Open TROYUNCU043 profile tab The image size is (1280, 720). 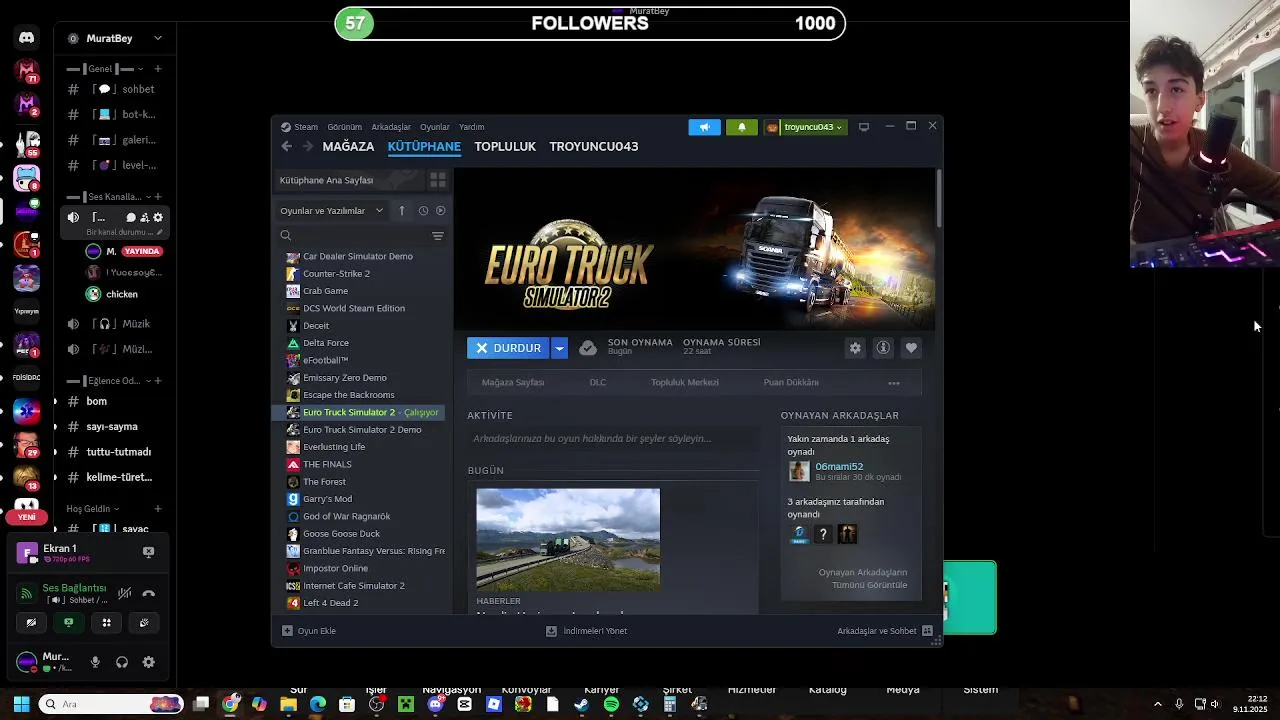click(x=594, y=147)
